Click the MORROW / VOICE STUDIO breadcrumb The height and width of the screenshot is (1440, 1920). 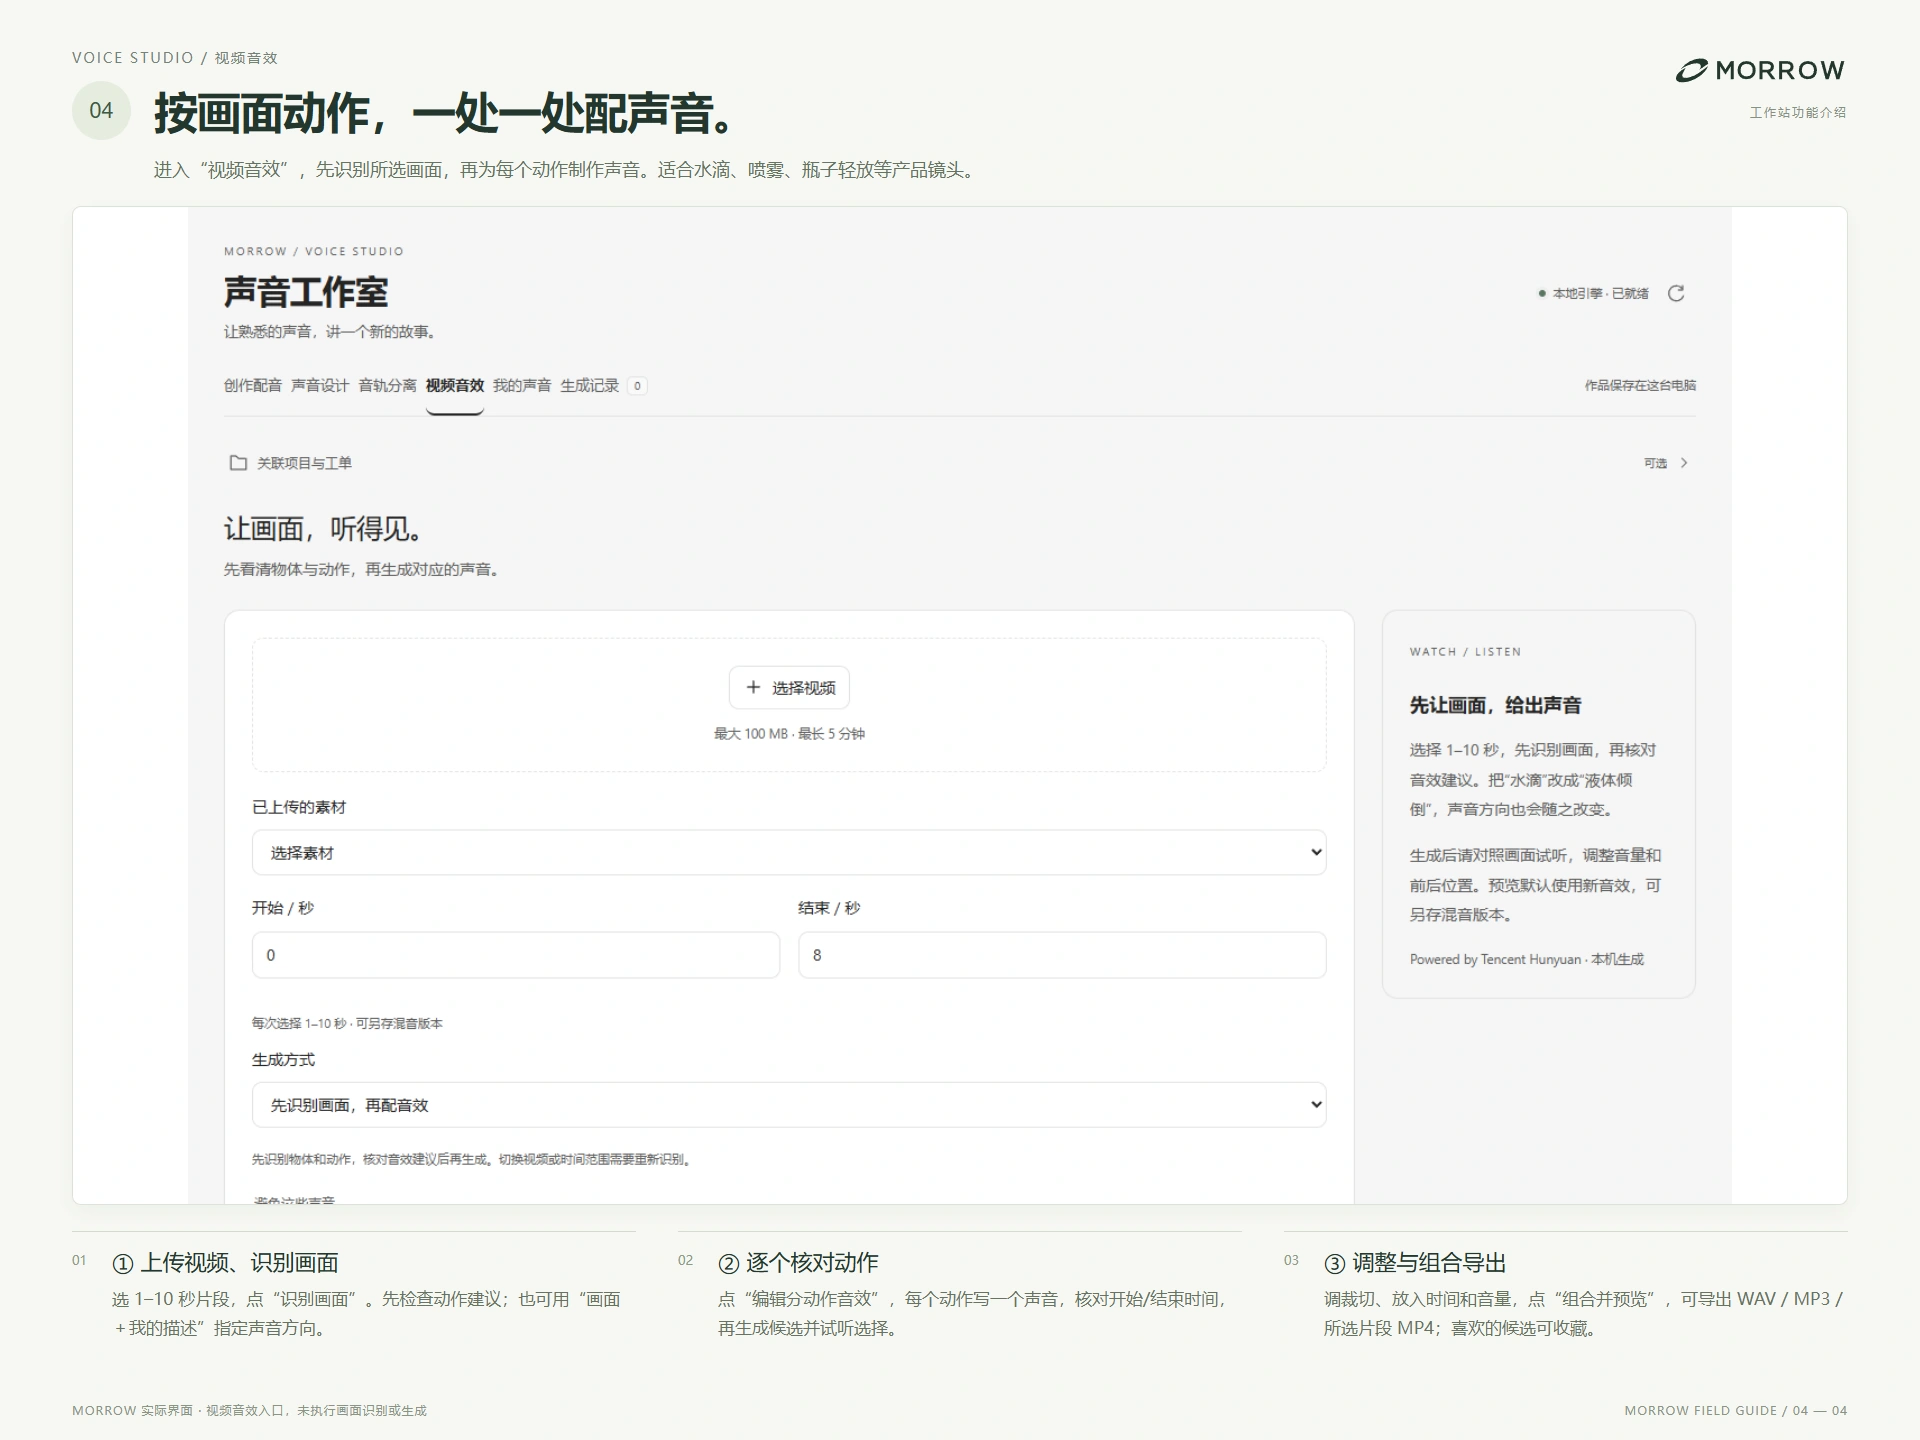point(314,251)
